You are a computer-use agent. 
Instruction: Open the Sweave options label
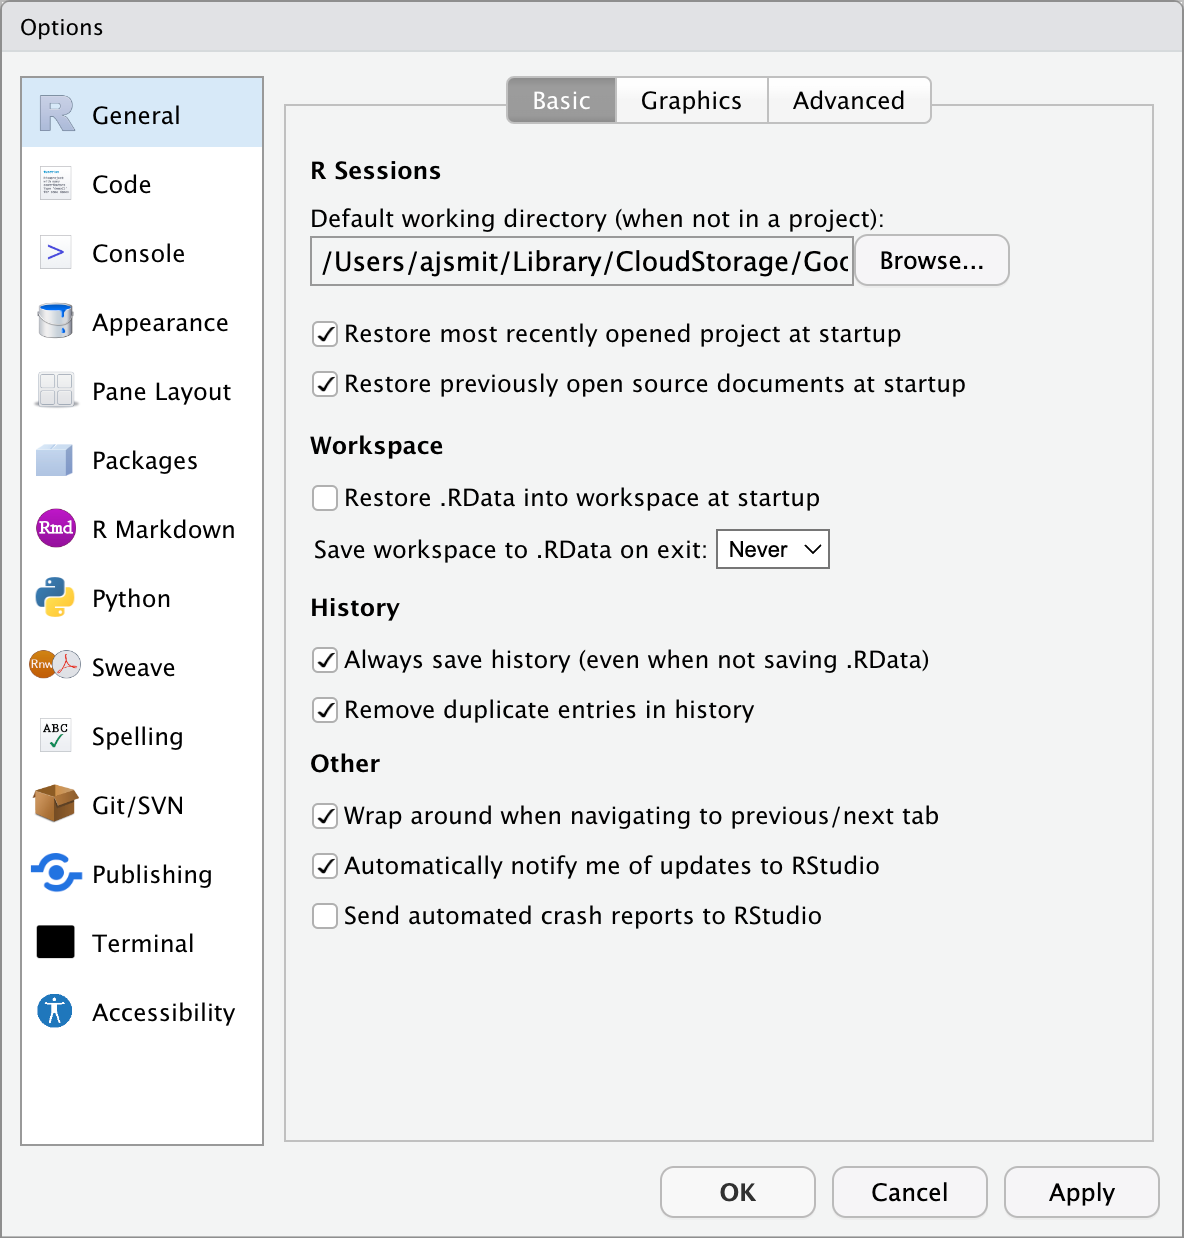point(133,667)
